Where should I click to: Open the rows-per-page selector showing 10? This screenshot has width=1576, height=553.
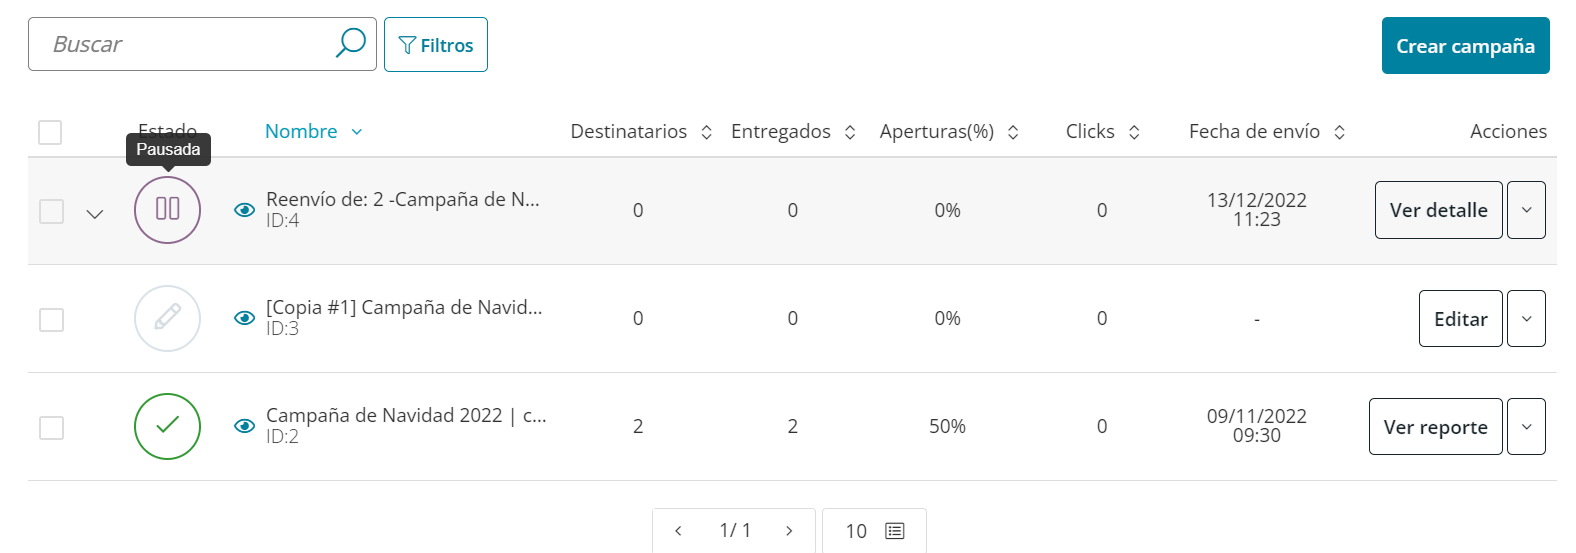point(874,531)
